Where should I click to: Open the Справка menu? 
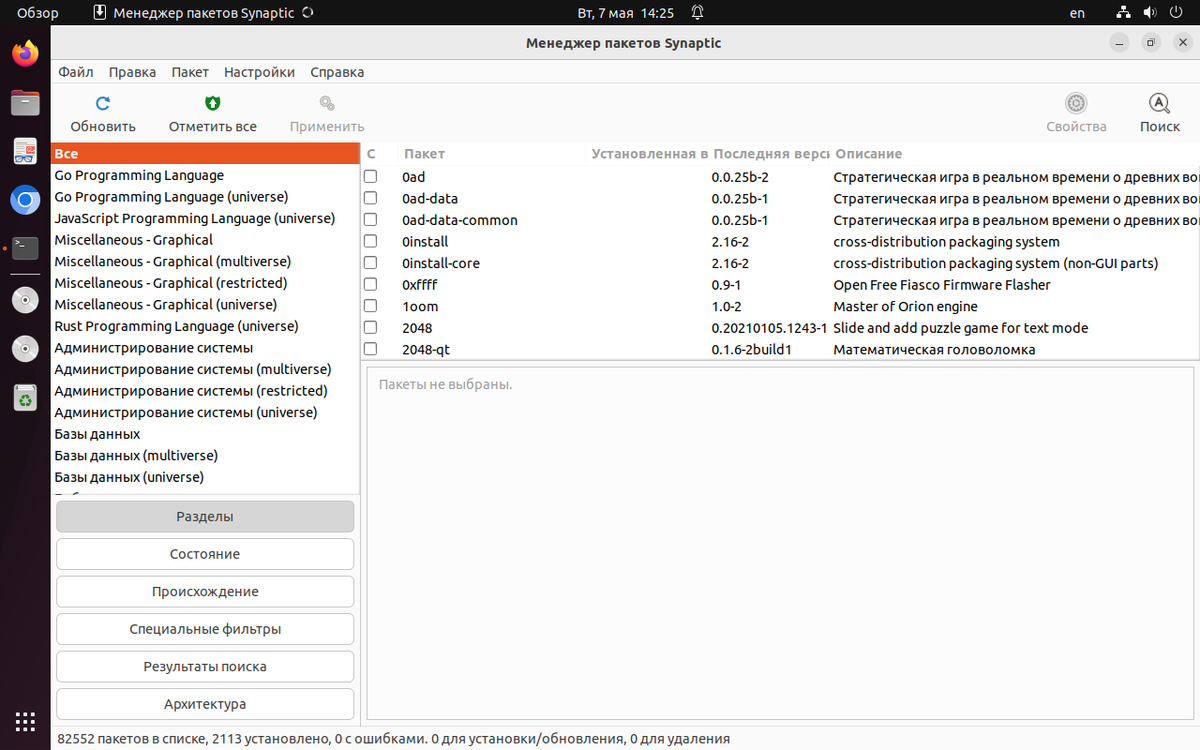click(337, 72)
